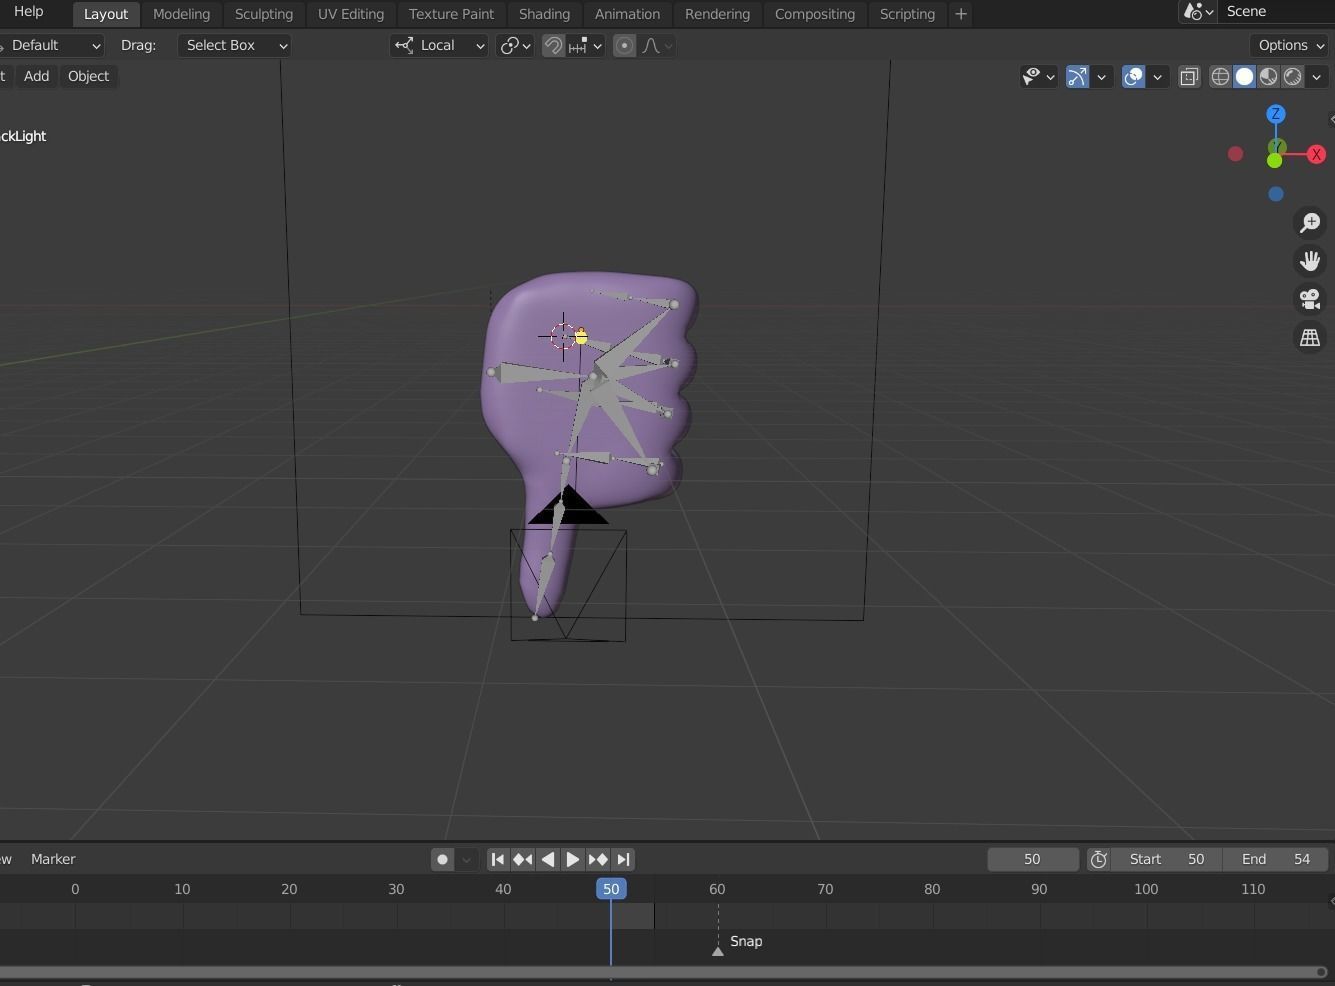Click the X axis on navigation gizmo
The image size is (1335, 986).
[x=1316, y=154]
